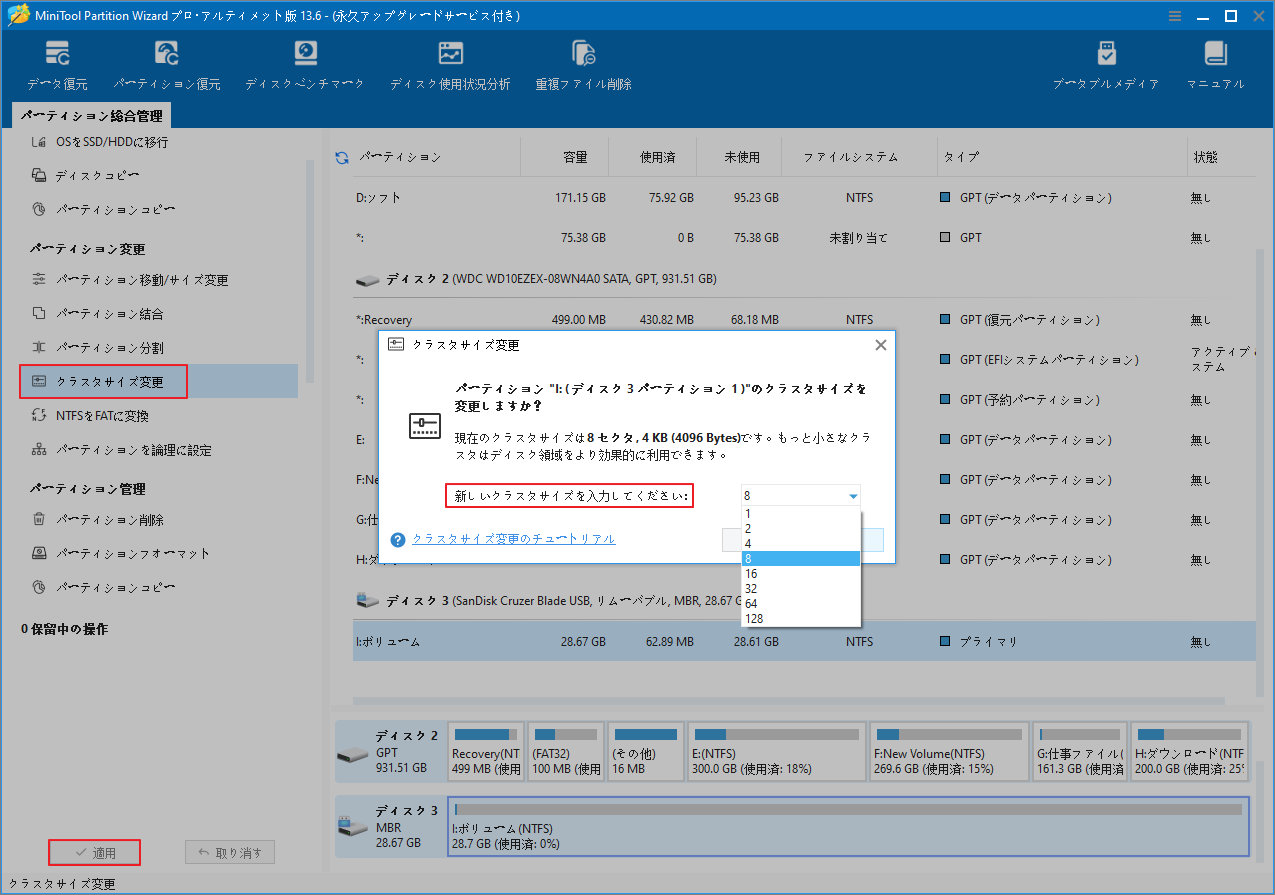The height and width of the screenshot is (895, 1275).
Task: Sort by 未使用 column header
Action: pos(742,157)
